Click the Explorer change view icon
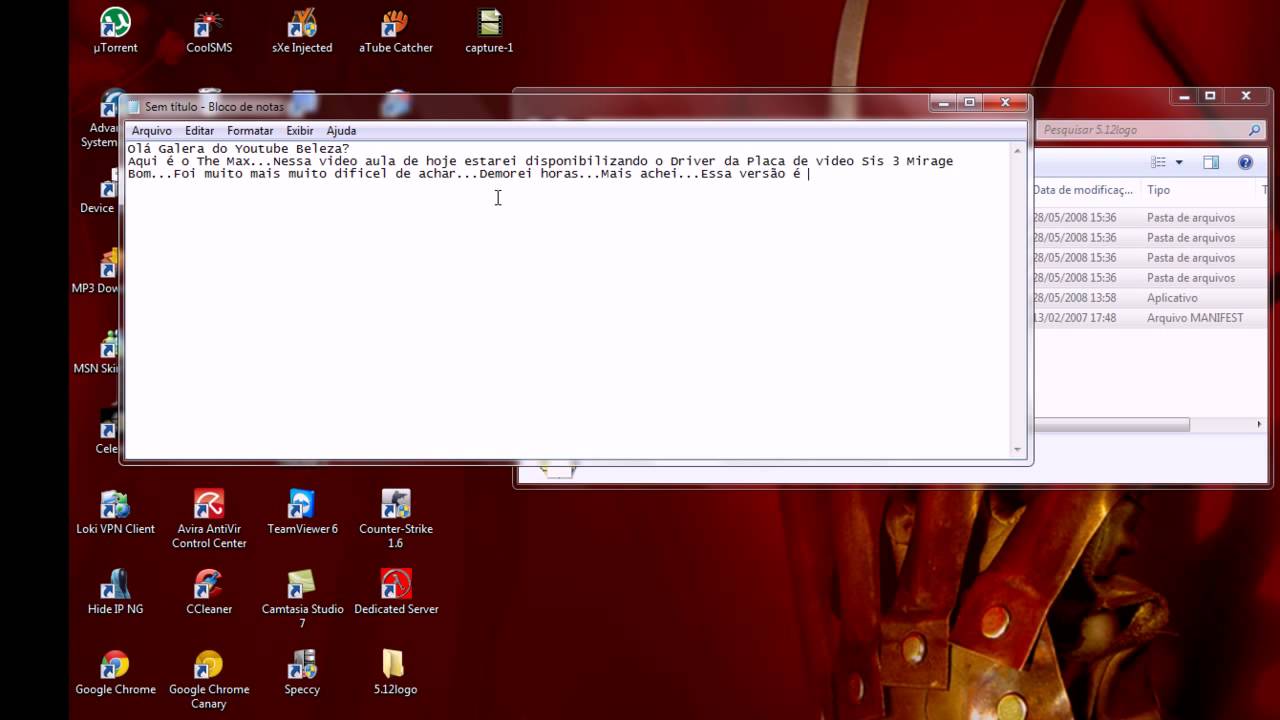This screenshot has height=720, width=1280. tap(1158, 162)
